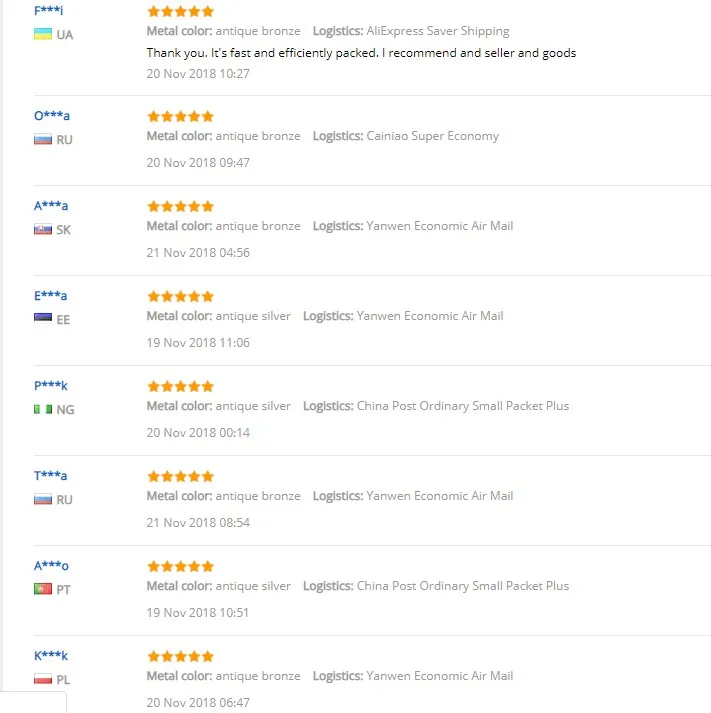The height and width of the screenshot is (713, 711).
Task: Click the Ukraine flag icon beside UA
Action: click(x=43, y=34)
